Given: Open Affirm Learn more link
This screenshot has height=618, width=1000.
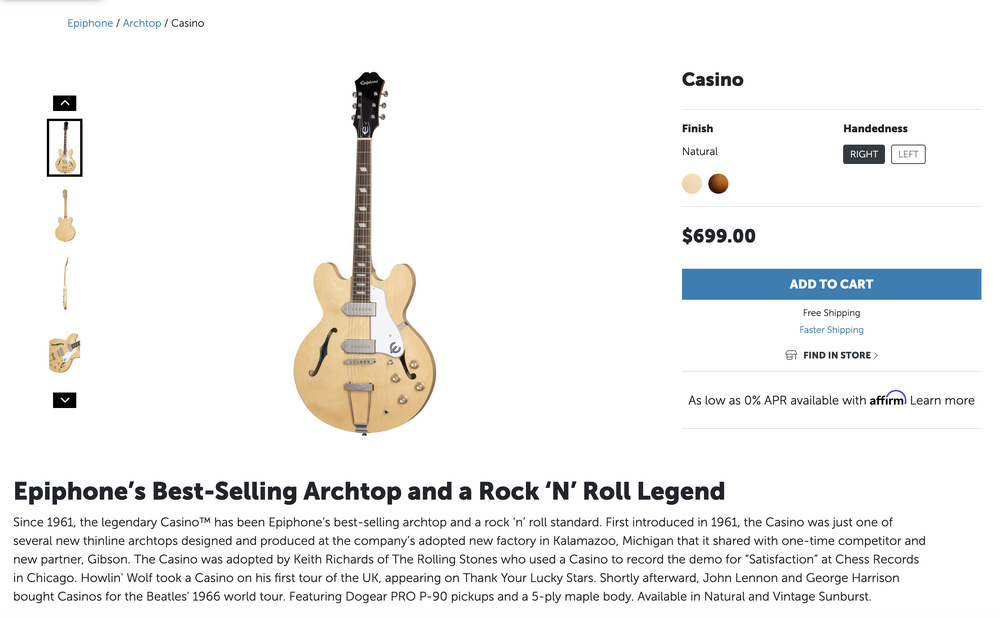Looking at the screenshot, I should click(x=942, y=400).
